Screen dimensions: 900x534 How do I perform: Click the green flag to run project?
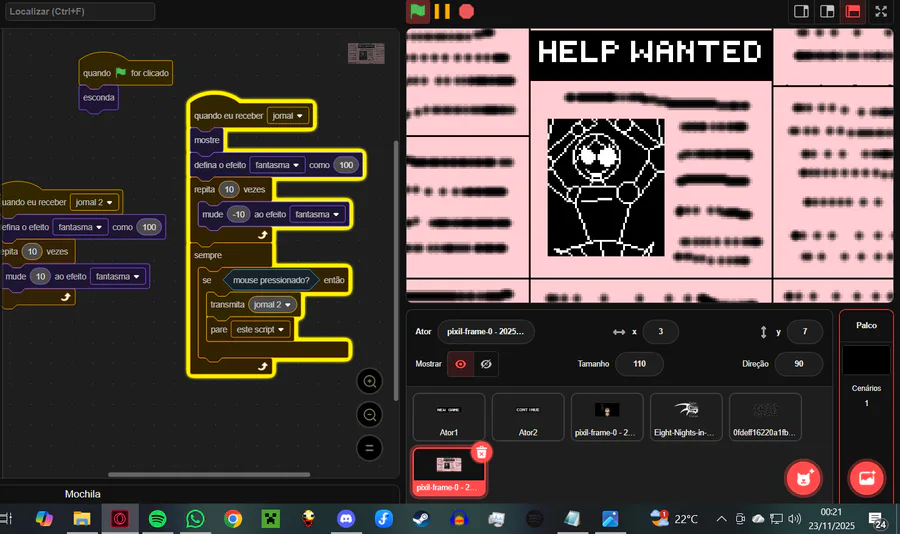pos(418,11)
